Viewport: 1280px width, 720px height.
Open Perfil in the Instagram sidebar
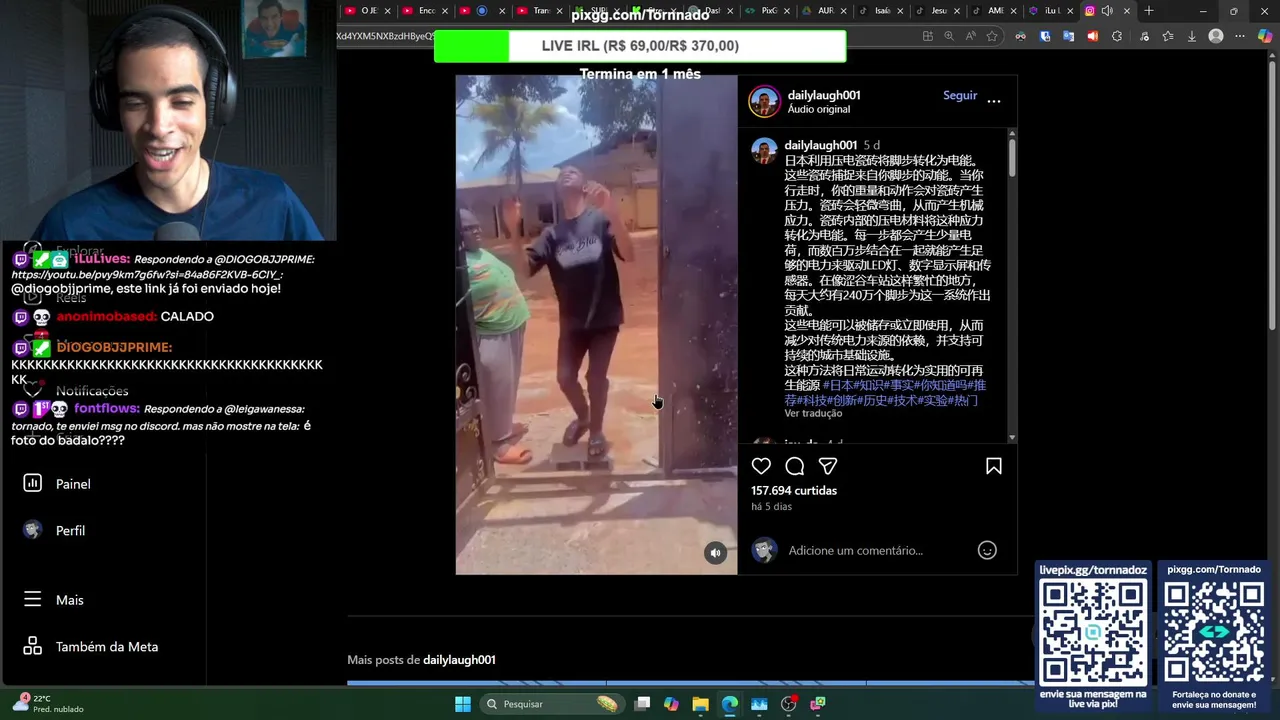pos(70,531)
